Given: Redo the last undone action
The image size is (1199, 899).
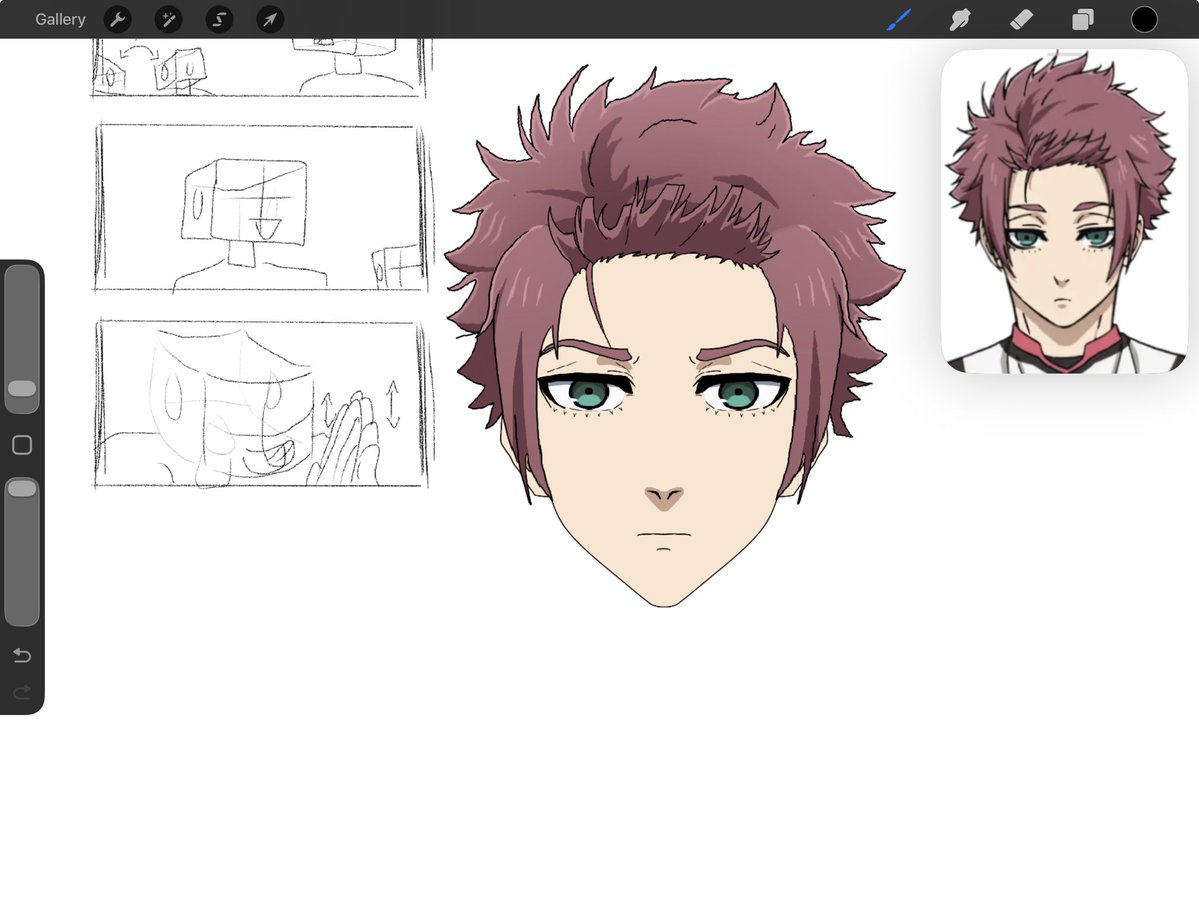Looking at the screenshot, I should [22, 692].
